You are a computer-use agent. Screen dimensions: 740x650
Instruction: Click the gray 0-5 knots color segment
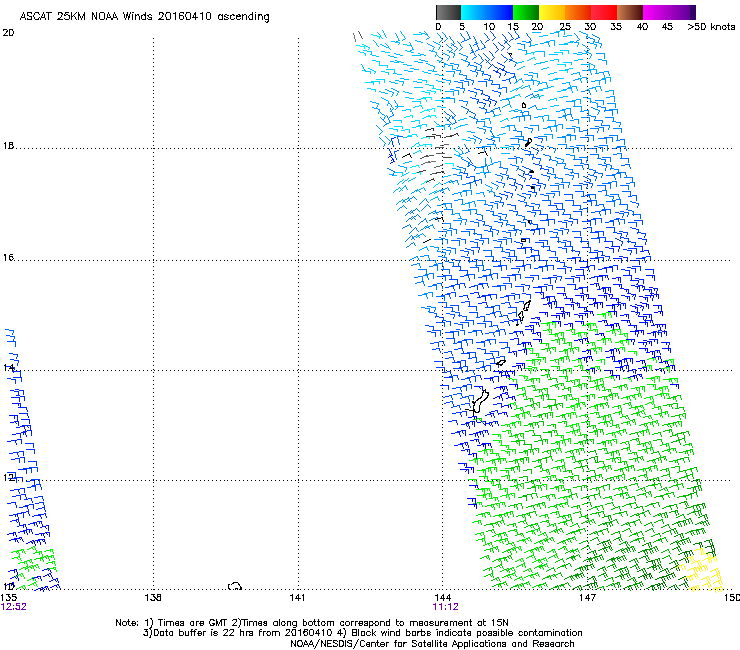click(x=448, y=12)
